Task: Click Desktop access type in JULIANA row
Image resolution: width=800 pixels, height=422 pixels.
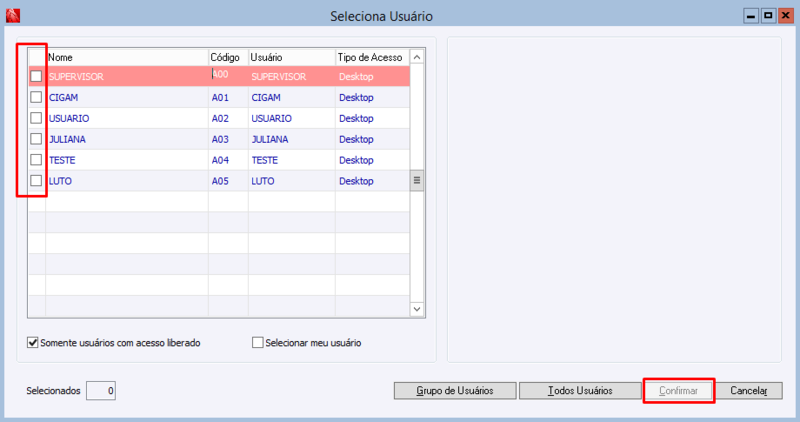Action: pyautogui.click(x=372, y=139)
